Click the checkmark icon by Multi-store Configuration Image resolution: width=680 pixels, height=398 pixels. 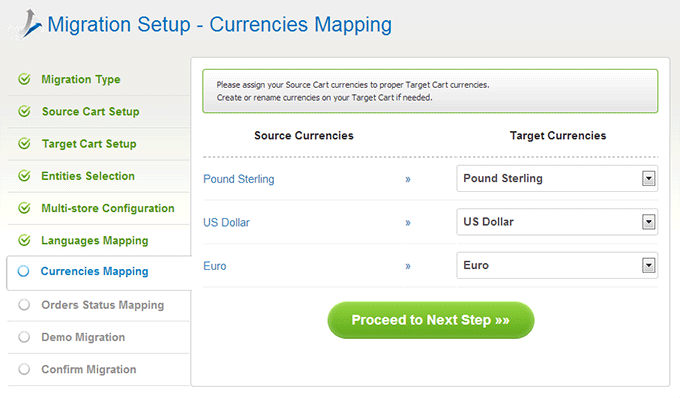tap(24, 208)
